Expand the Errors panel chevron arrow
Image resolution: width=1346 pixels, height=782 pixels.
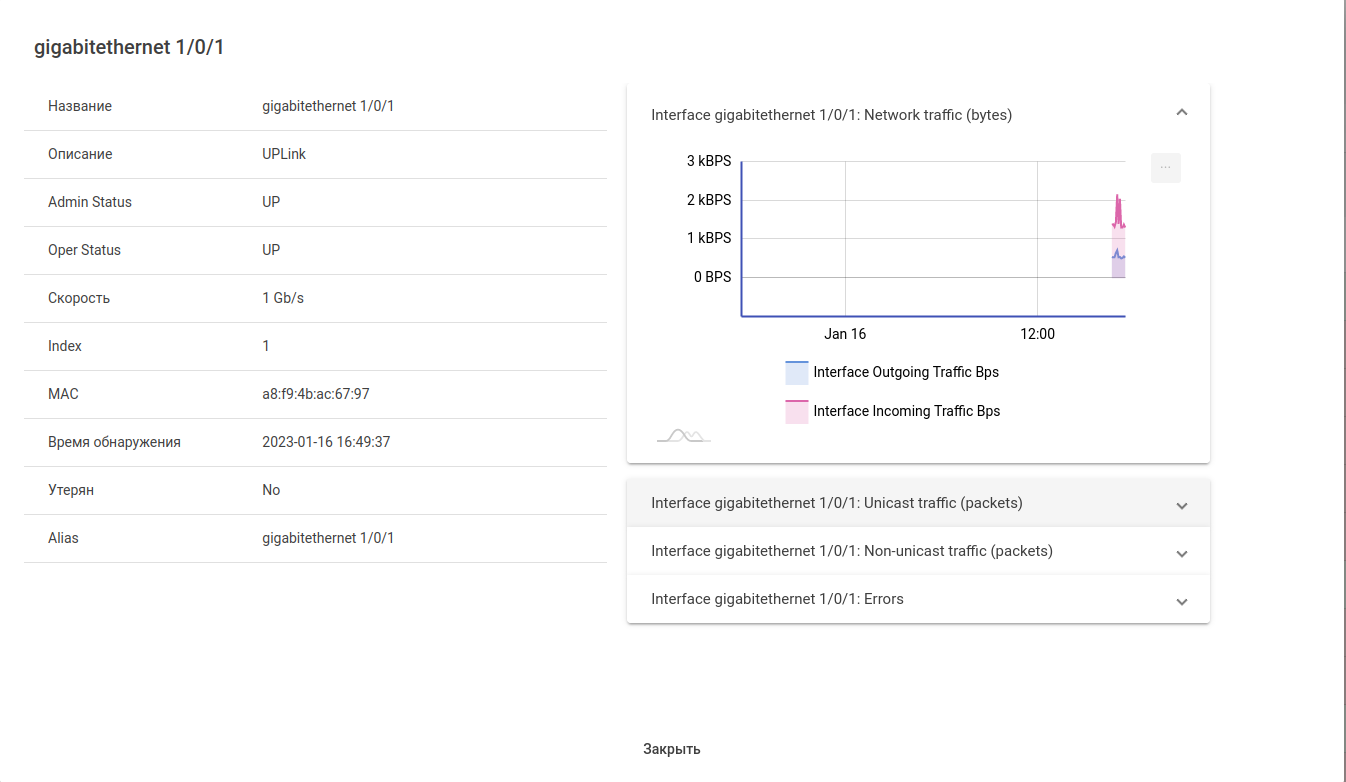1181,601
